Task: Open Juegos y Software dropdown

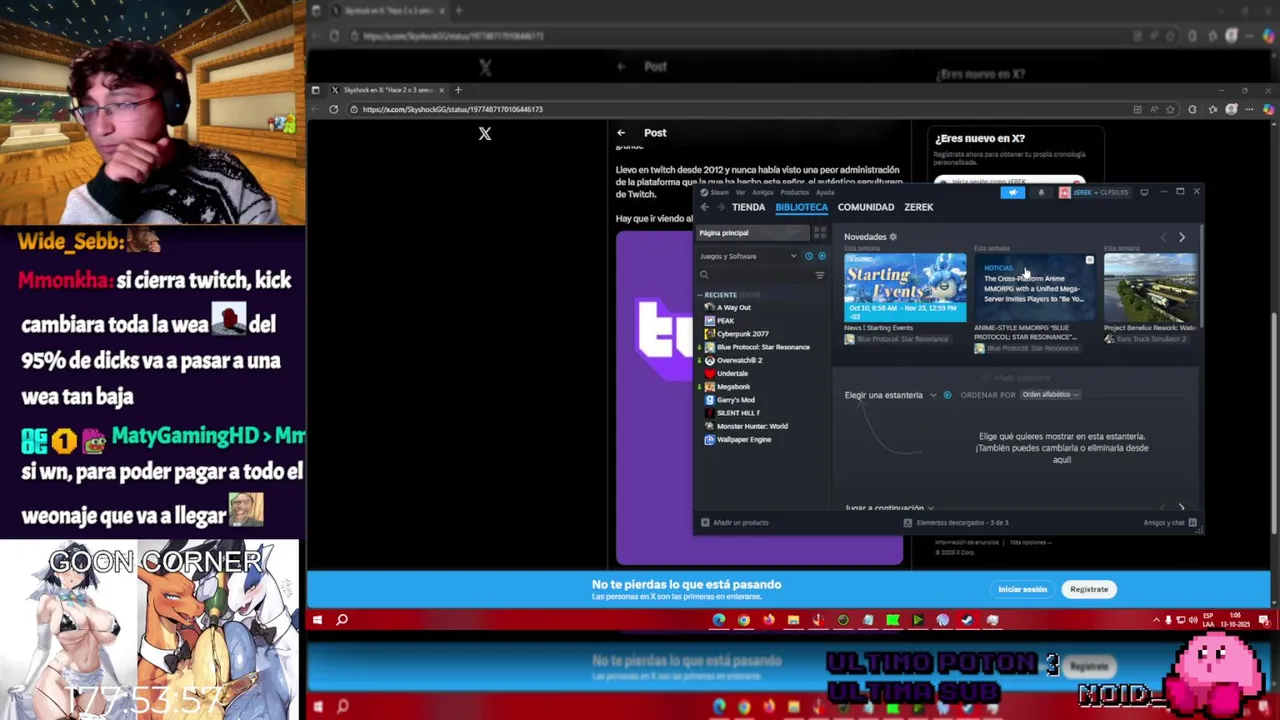Action: [748, 256]
